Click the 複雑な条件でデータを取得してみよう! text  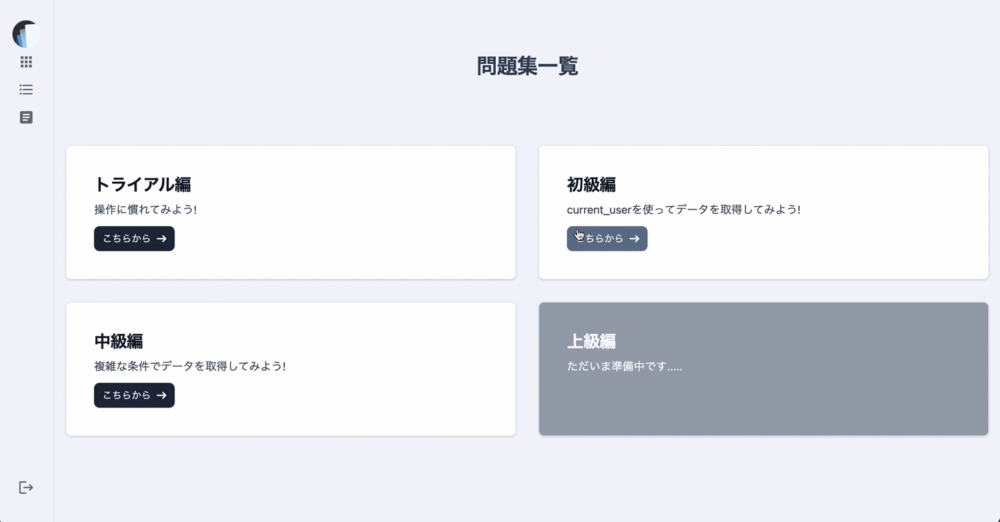(190, 366)
